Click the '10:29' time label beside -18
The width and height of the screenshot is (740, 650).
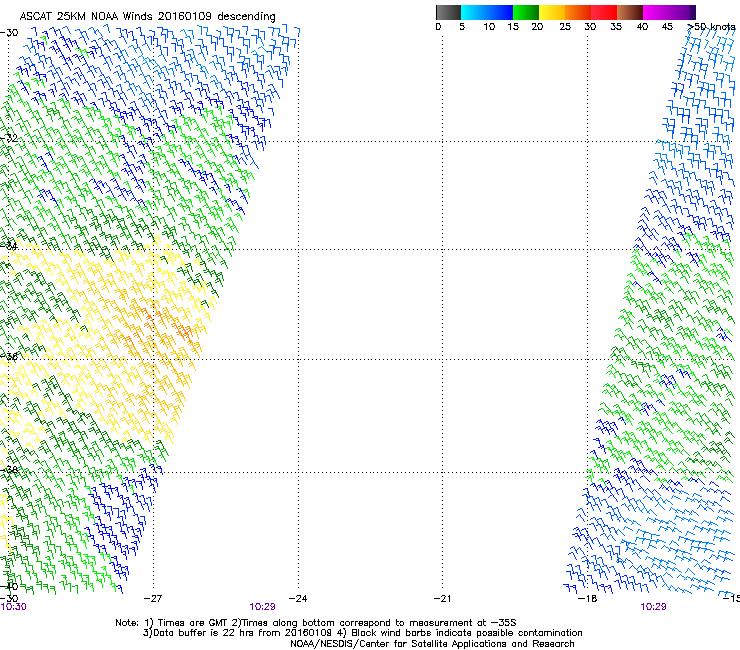[653, 607]
